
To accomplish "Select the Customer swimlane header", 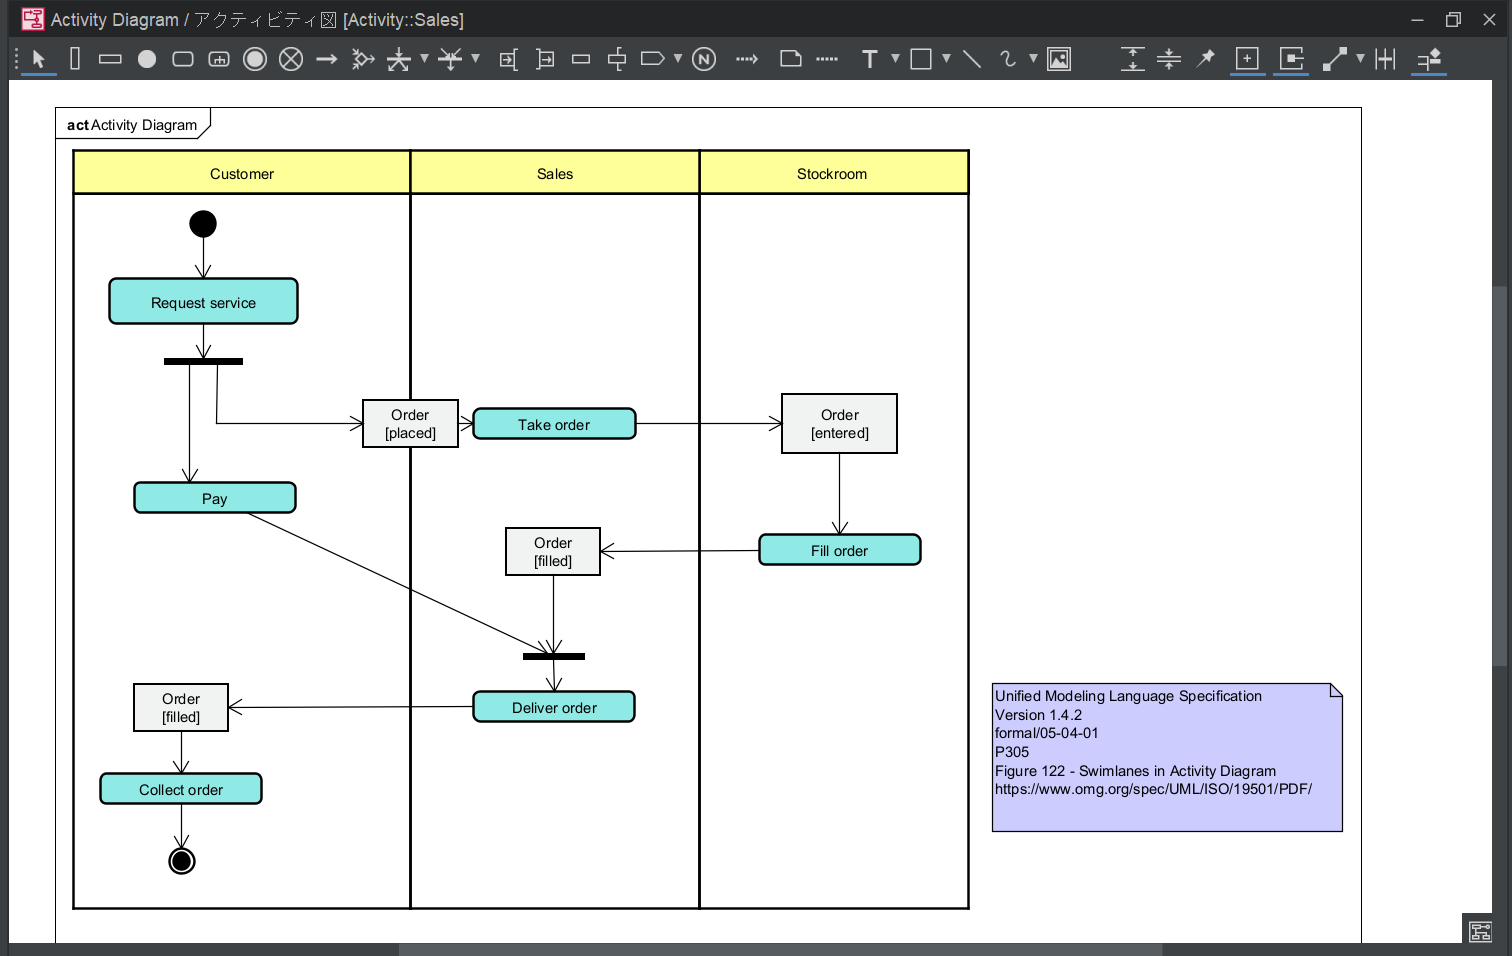I will coord(242,173).
